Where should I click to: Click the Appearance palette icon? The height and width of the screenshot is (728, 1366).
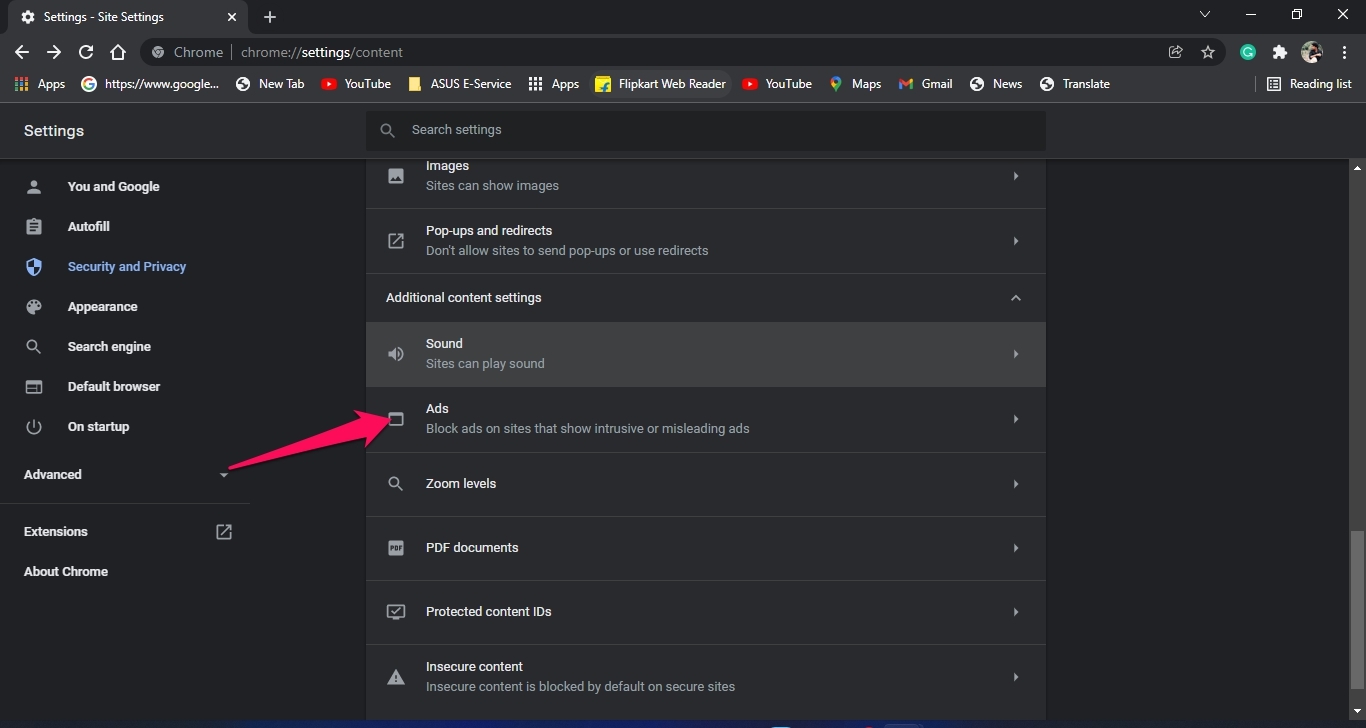click(34, 307)
